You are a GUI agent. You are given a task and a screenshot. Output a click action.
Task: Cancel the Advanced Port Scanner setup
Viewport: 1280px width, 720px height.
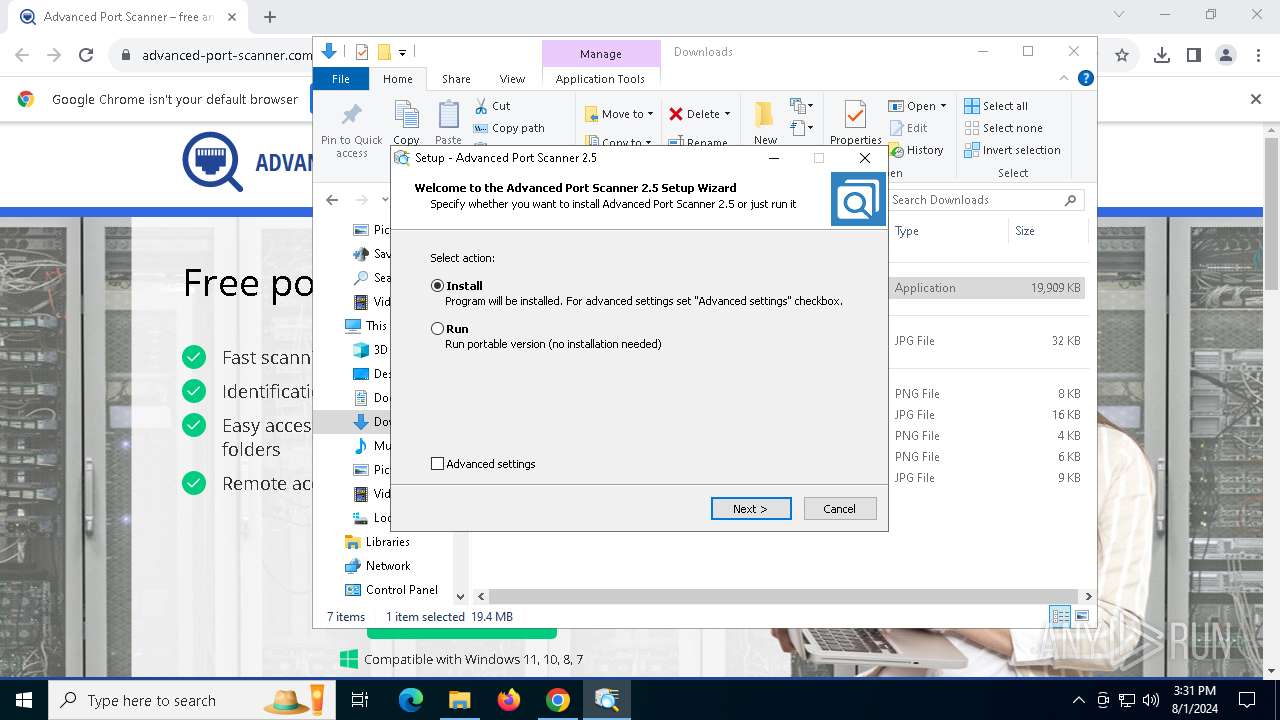840,509
